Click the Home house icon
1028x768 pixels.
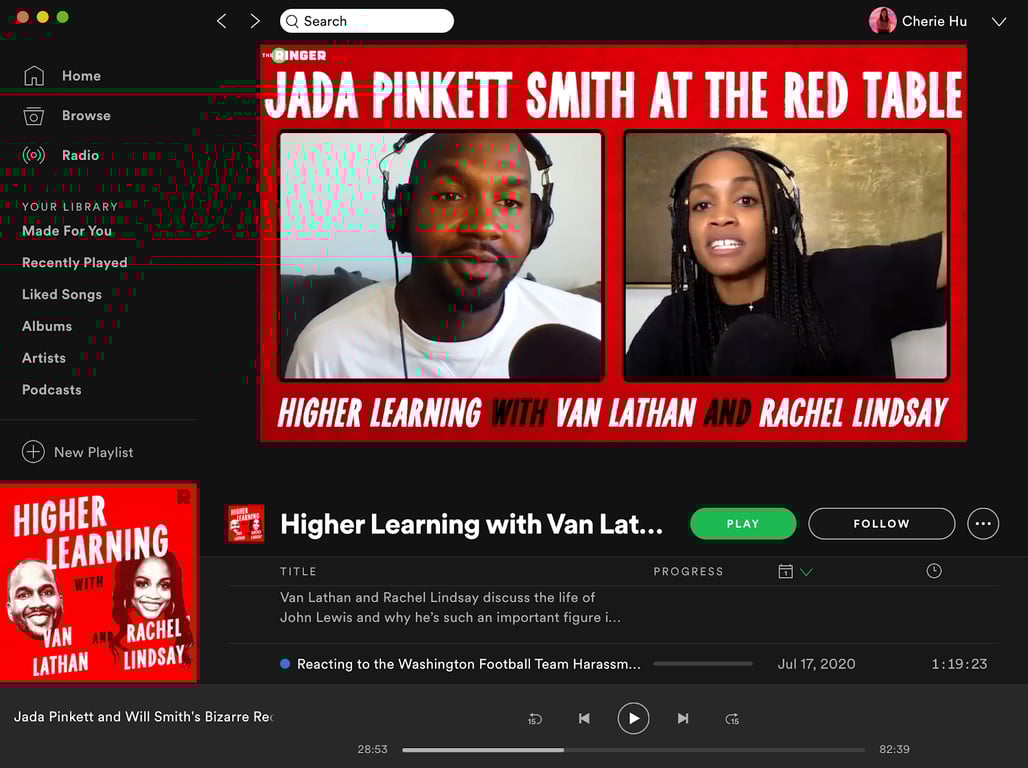pos(34,75)
